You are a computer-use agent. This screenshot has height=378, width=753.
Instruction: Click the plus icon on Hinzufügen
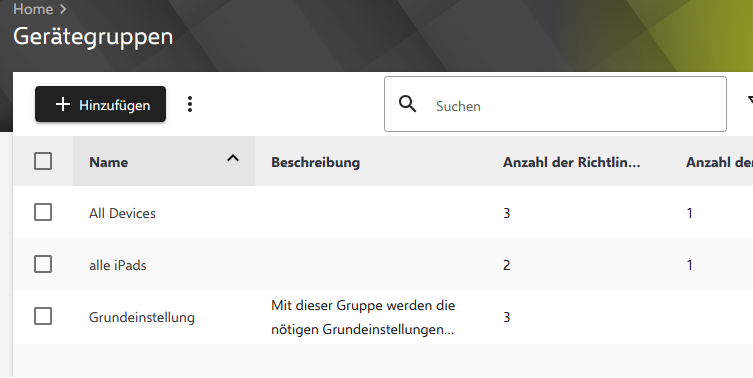pyautogui.click(x=63, y=104)
